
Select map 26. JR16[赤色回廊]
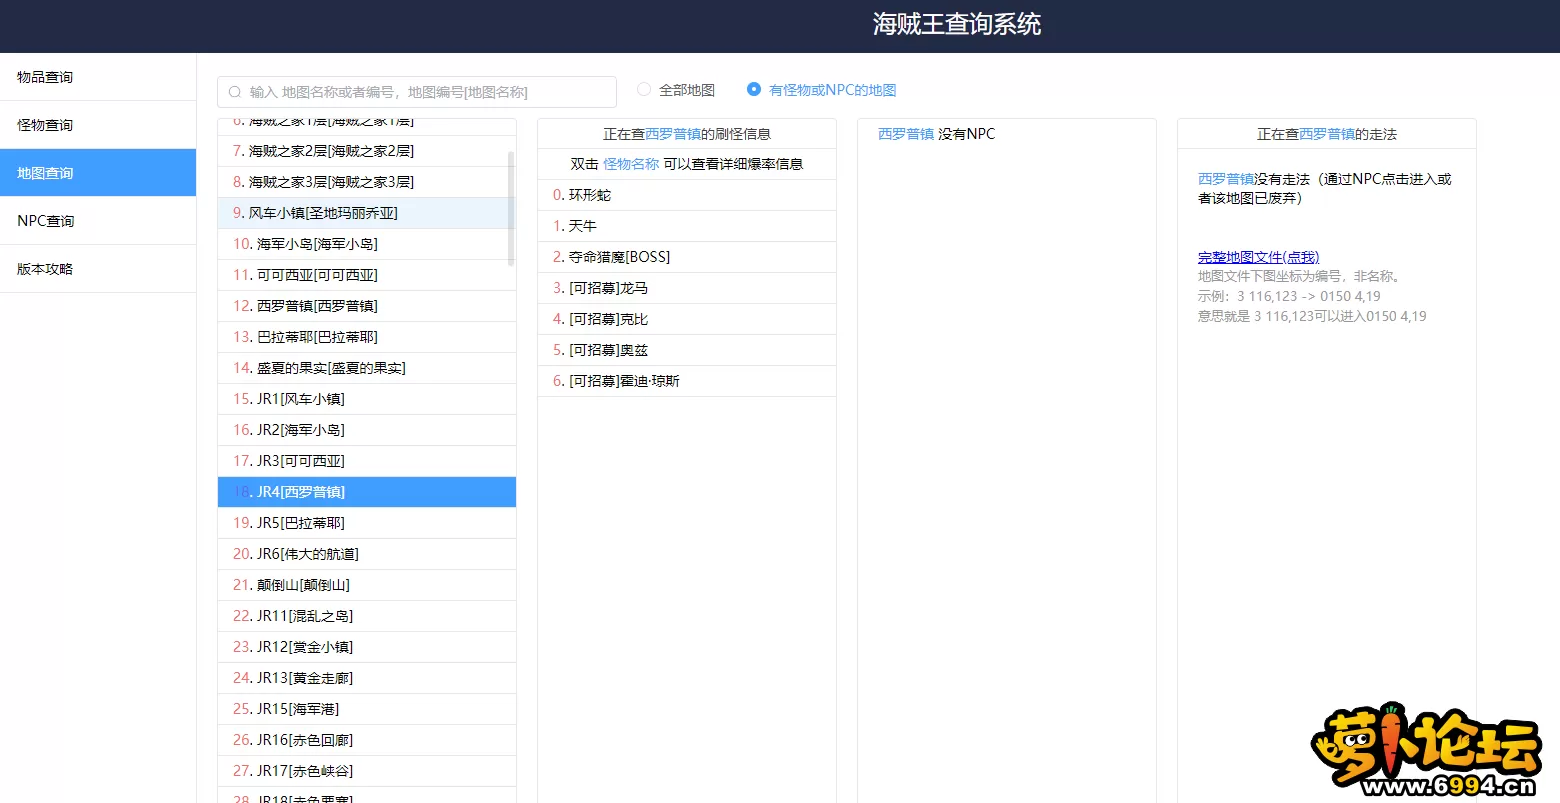coord(367,740)
